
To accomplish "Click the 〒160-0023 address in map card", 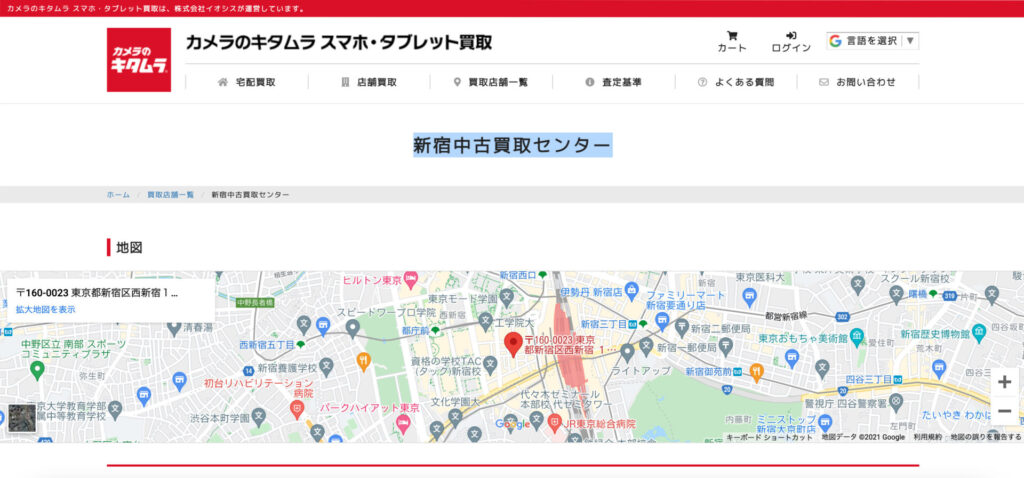I will coord(97,293).
